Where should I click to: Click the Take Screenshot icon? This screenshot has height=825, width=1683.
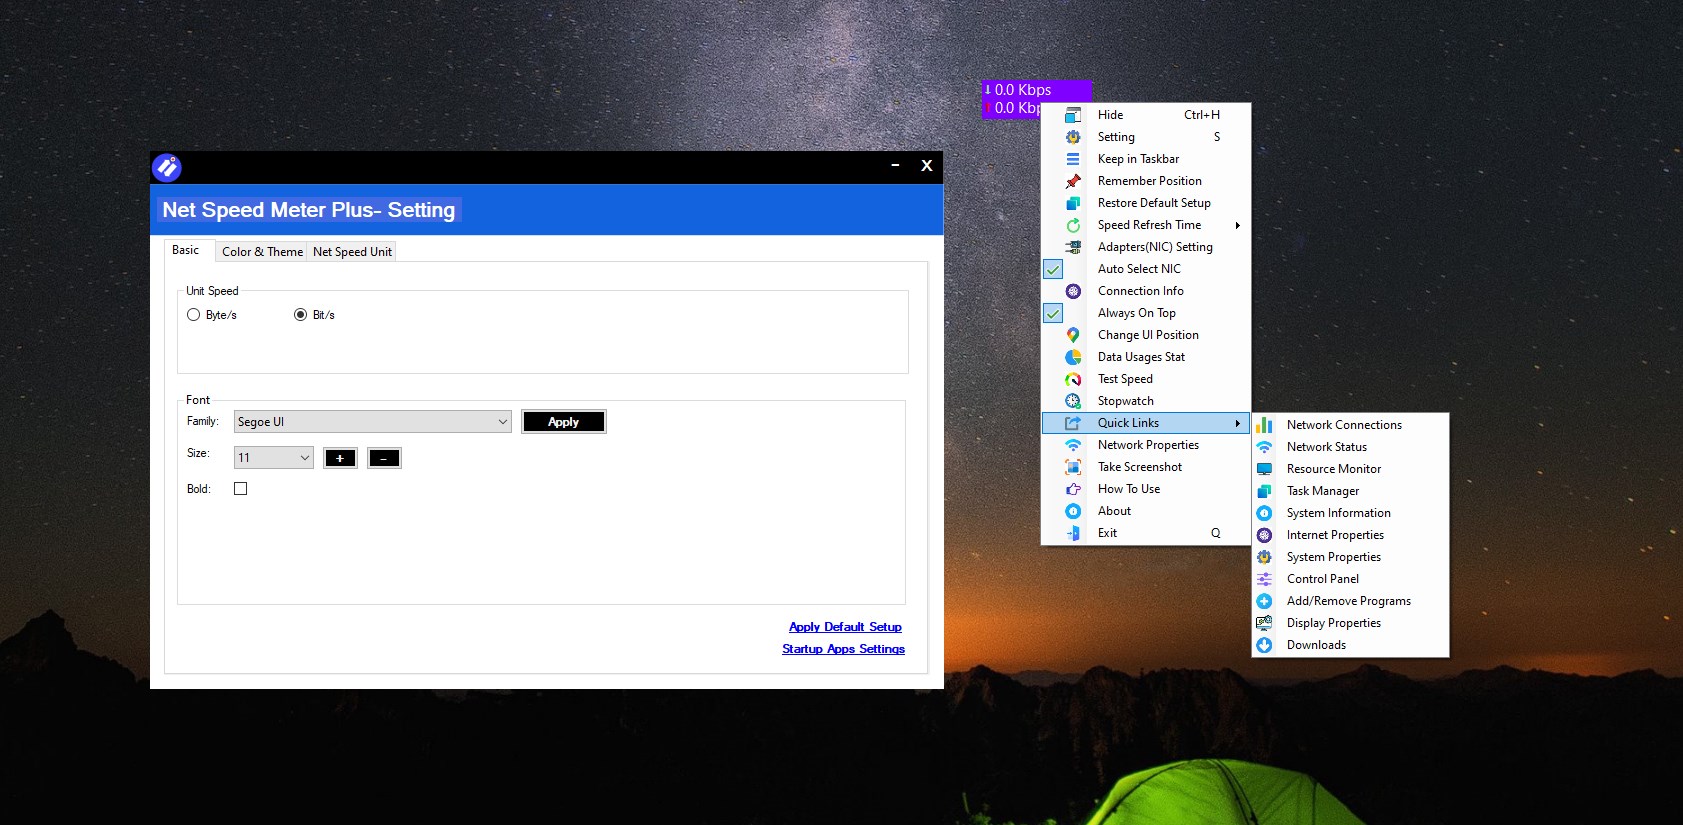coord(1073,467)
